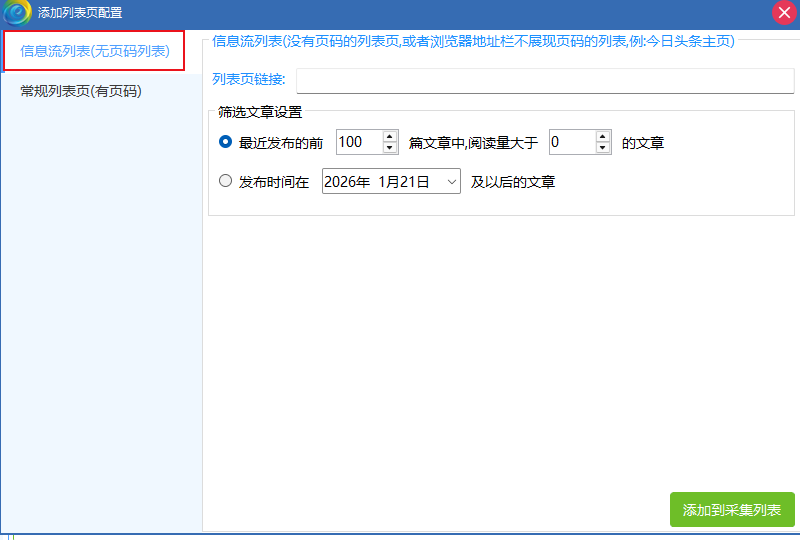Choose the 发布时间在 radio option
The width and height of the screenshot is (800, 540).
click(x=225, y=181)
